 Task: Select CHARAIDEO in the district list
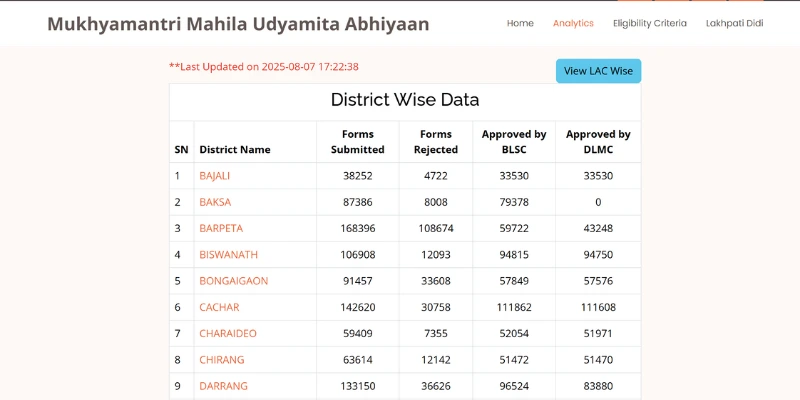227,333
